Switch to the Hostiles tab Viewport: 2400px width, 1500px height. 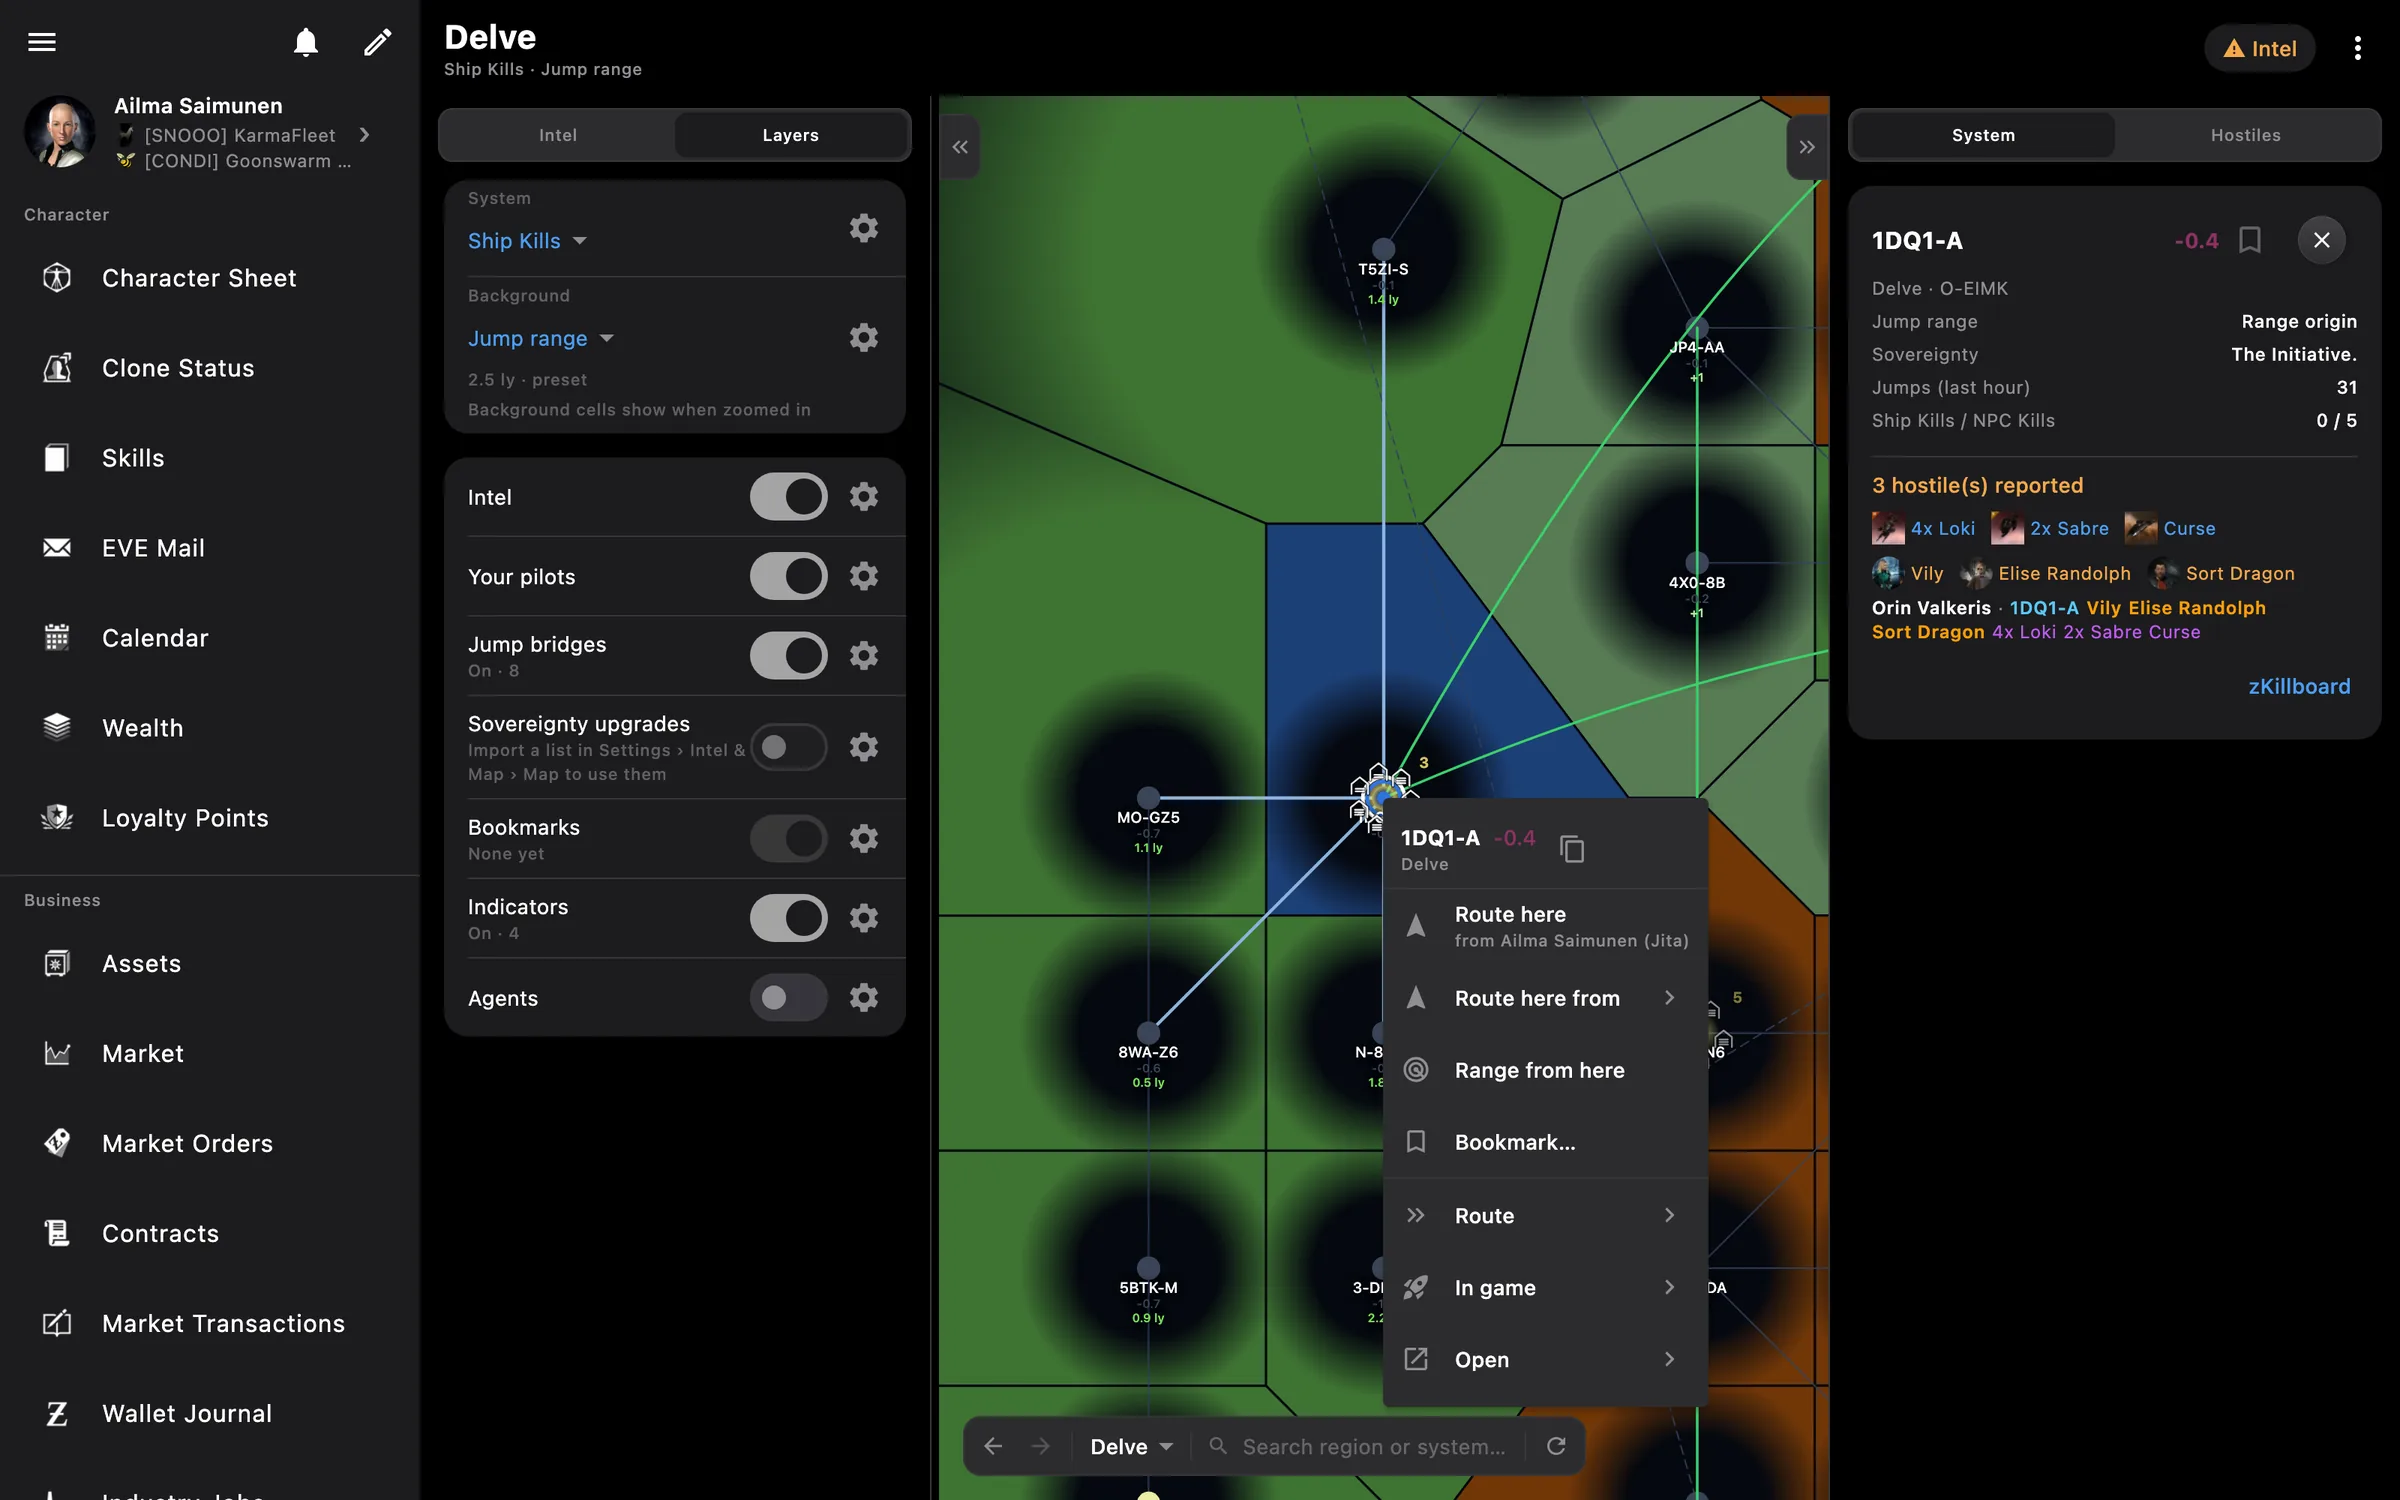2245,135
